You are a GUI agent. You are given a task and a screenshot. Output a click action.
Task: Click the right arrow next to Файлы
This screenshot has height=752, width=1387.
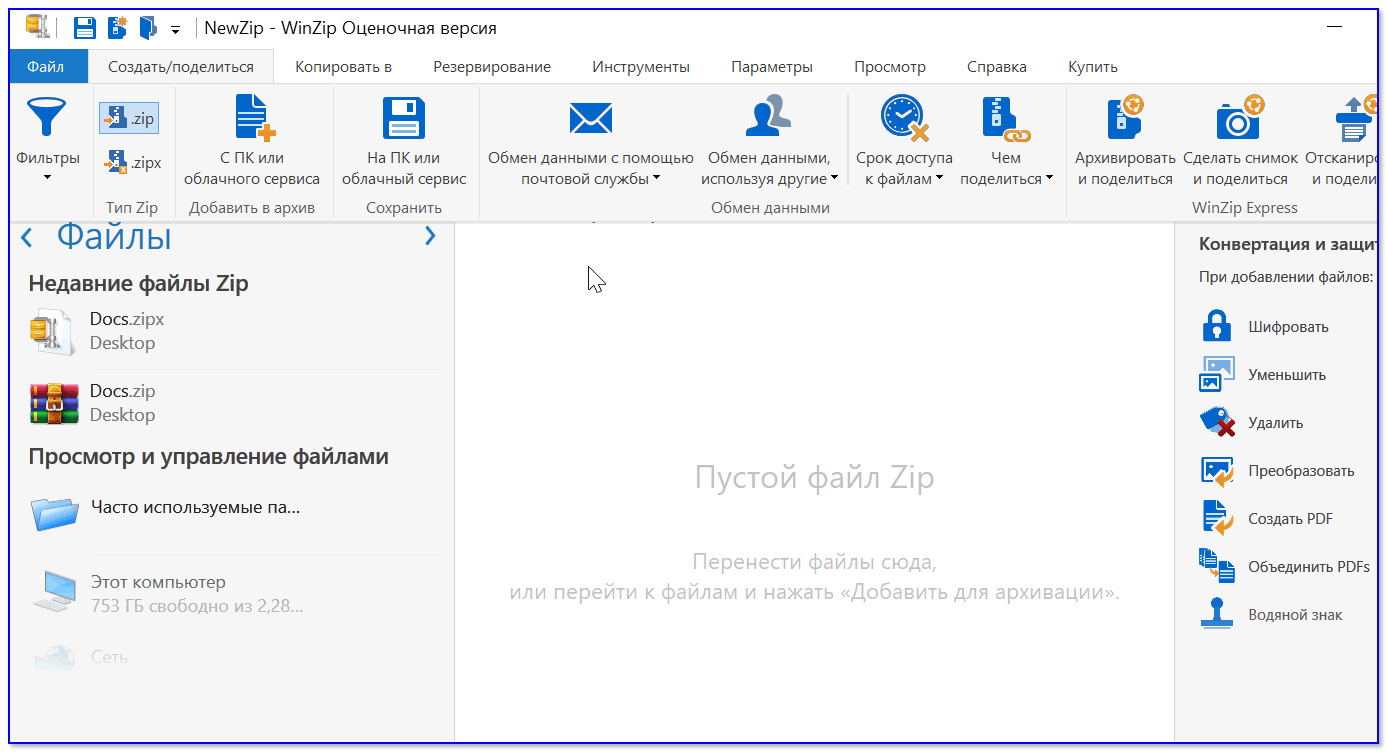430,237
